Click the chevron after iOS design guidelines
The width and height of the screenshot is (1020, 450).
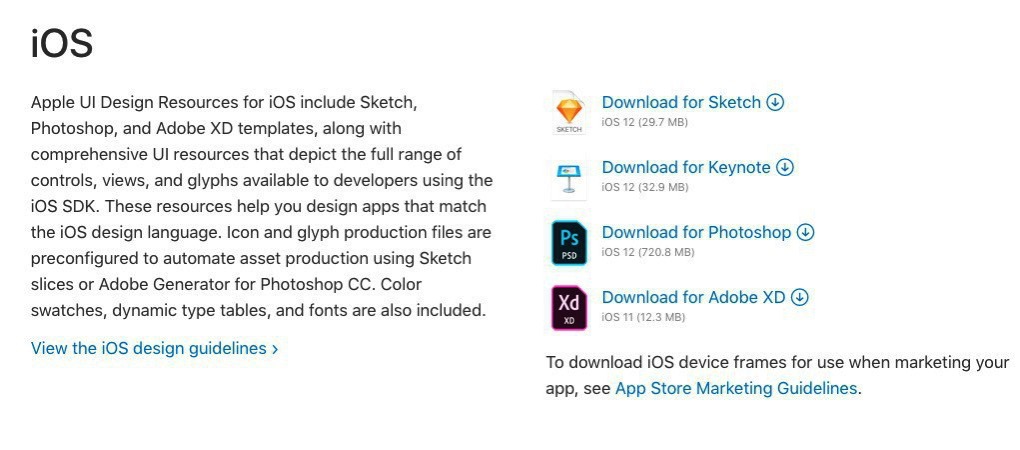[x=275, y=349]
